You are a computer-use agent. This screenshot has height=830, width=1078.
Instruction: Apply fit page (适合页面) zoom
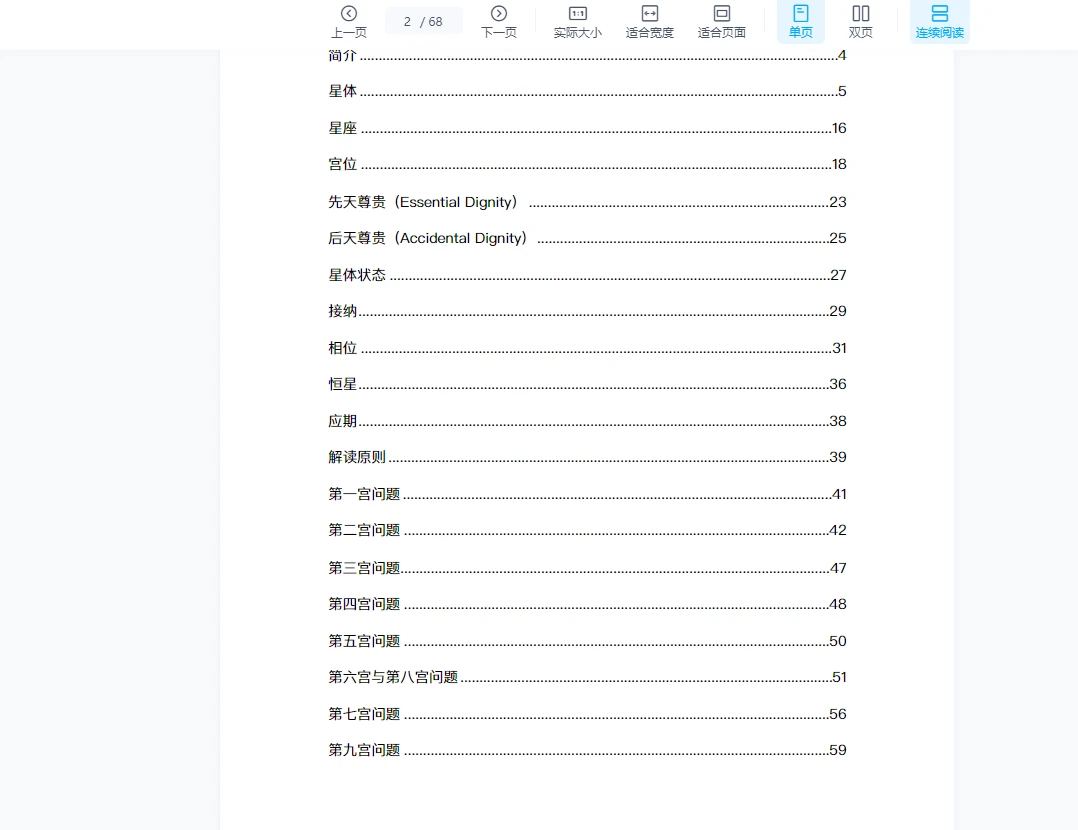pyautogui.click(x=722, y=22)
